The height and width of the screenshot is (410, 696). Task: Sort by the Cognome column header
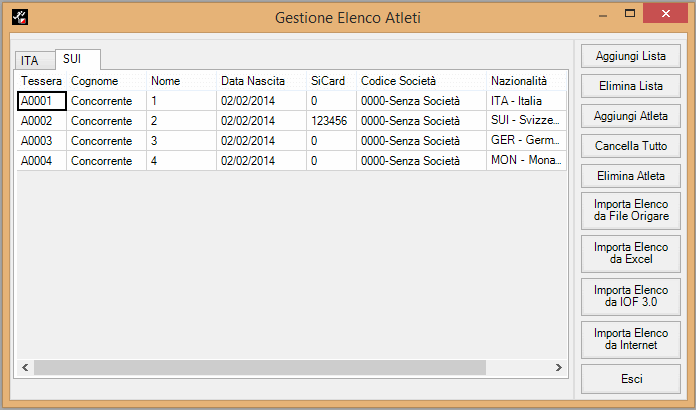pos(106,81)
